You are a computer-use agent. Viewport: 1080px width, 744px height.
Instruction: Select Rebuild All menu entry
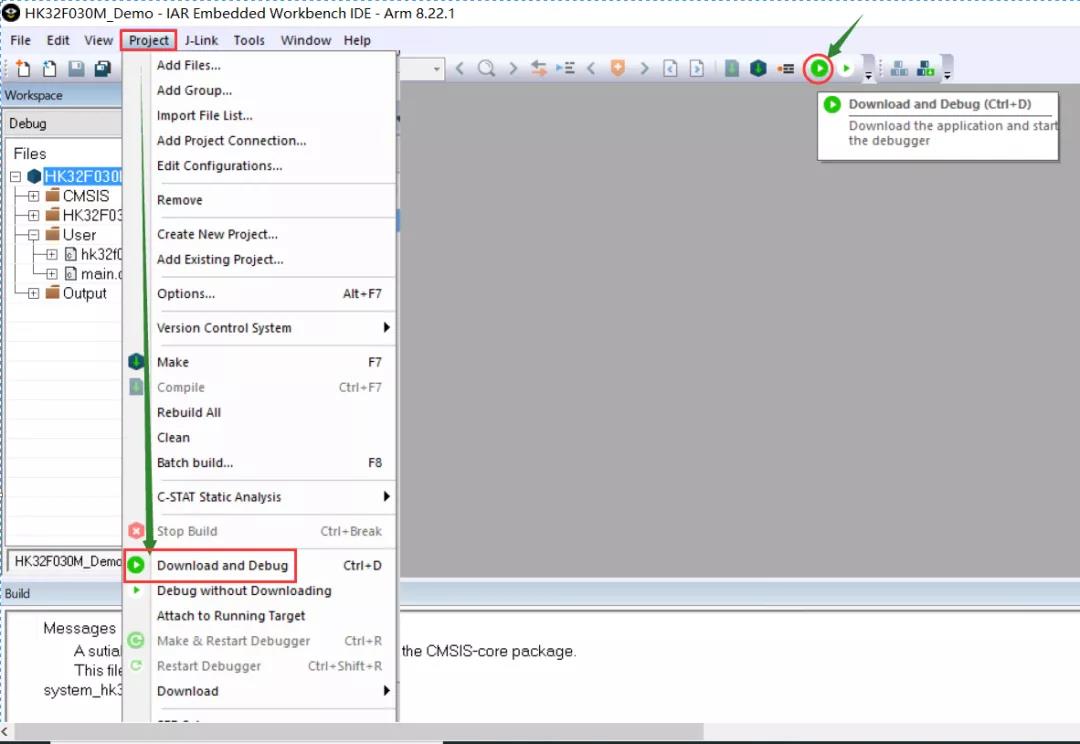(x=260, y=413)
